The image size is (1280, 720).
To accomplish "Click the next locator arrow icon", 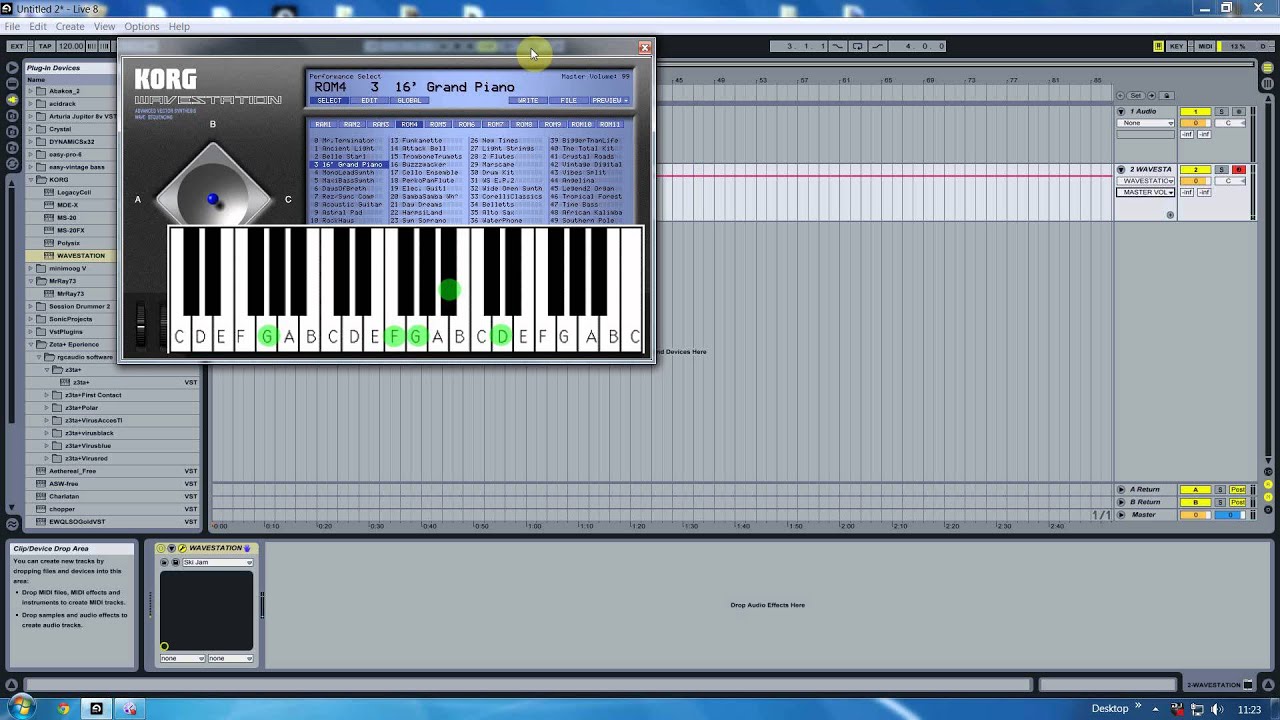I will (x=1151, y=95).
